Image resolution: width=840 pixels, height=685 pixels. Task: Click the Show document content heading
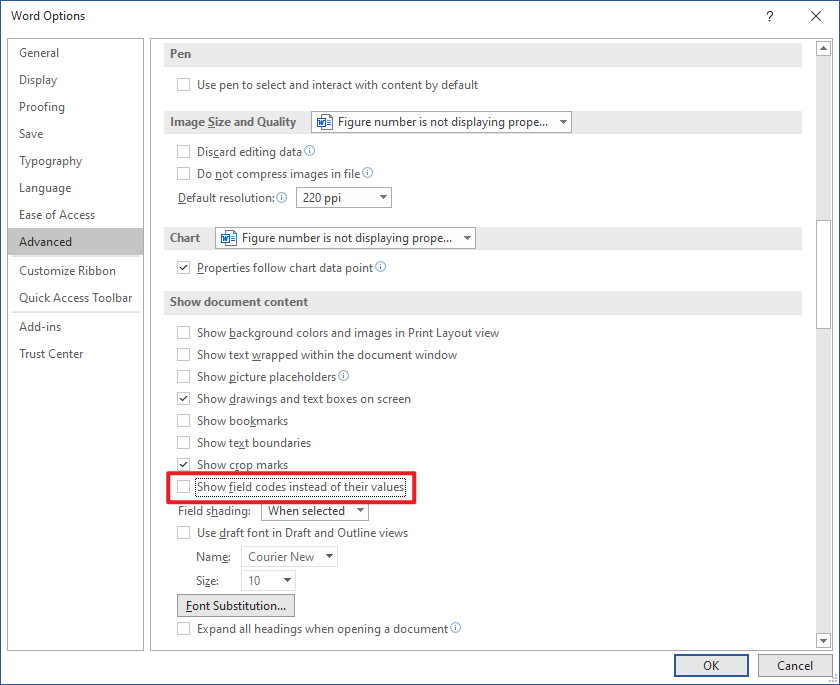pos(239,302)
